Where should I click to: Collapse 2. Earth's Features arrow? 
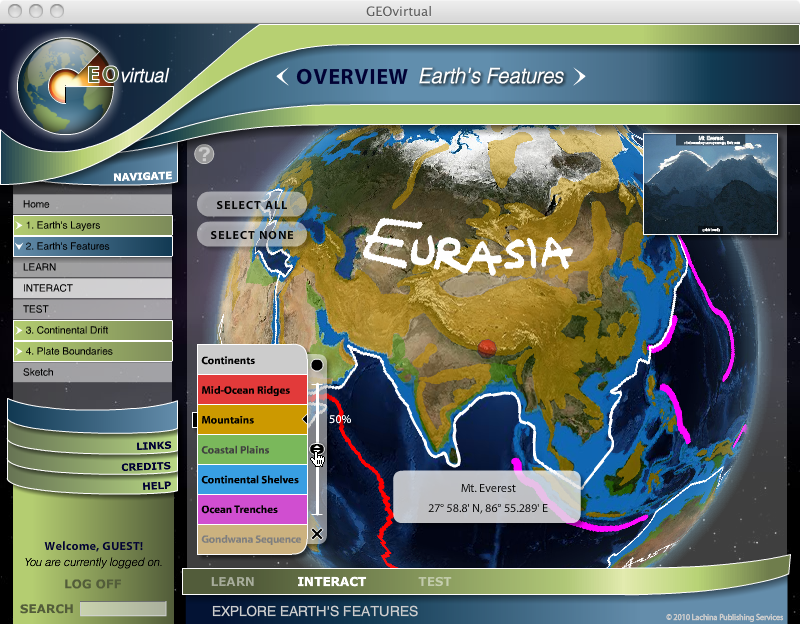[x=19, y=246]
